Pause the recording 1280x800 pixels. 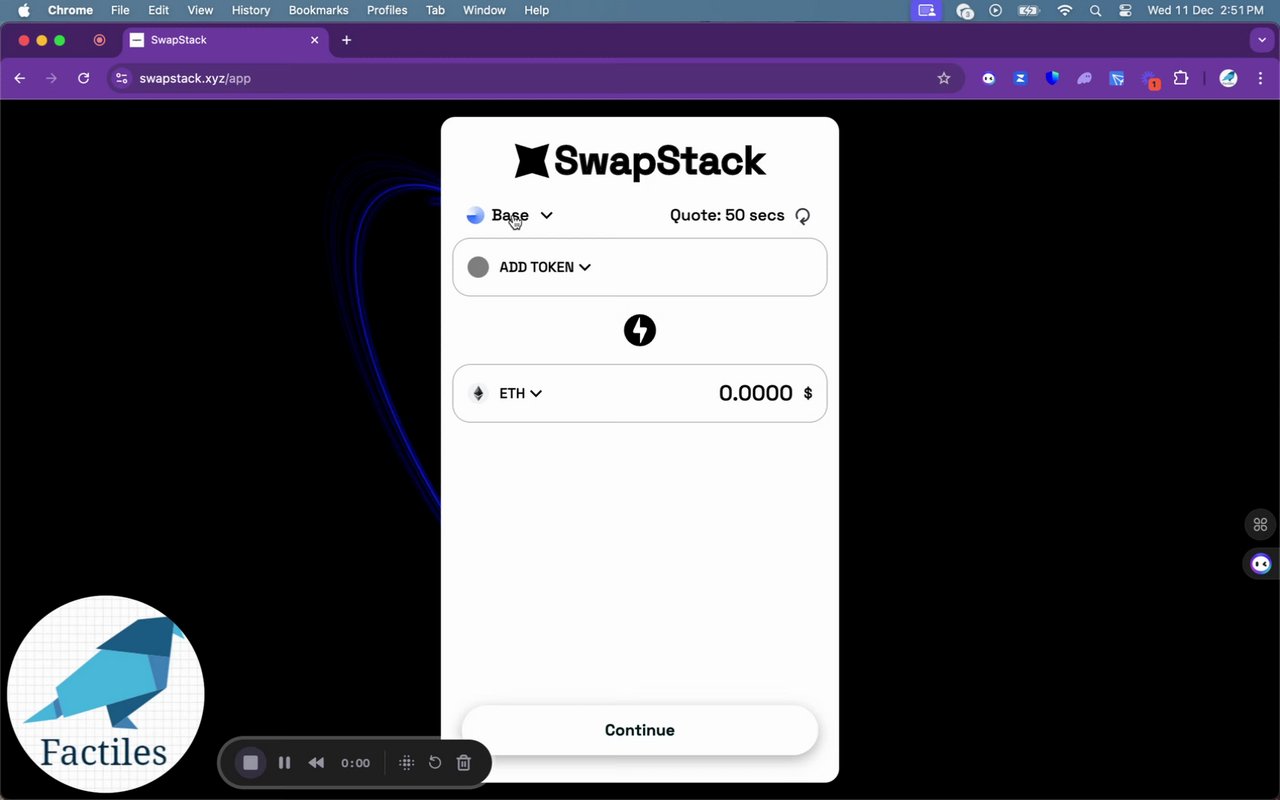click(x=284, y=763)
